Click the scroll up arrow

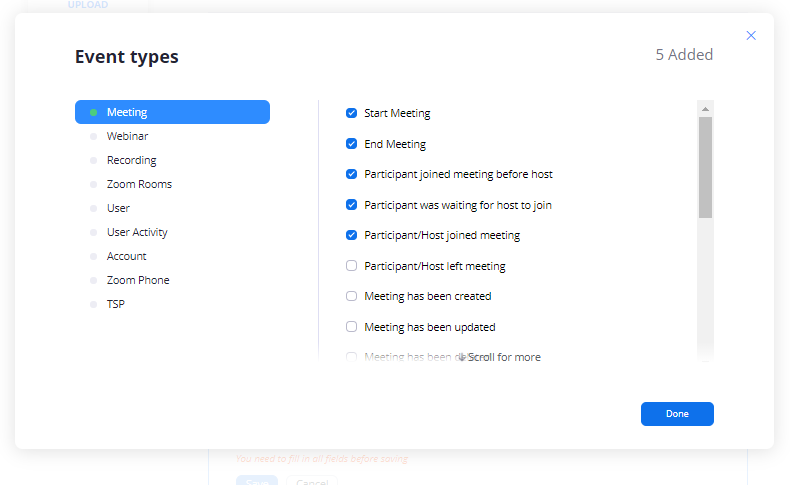705,109
